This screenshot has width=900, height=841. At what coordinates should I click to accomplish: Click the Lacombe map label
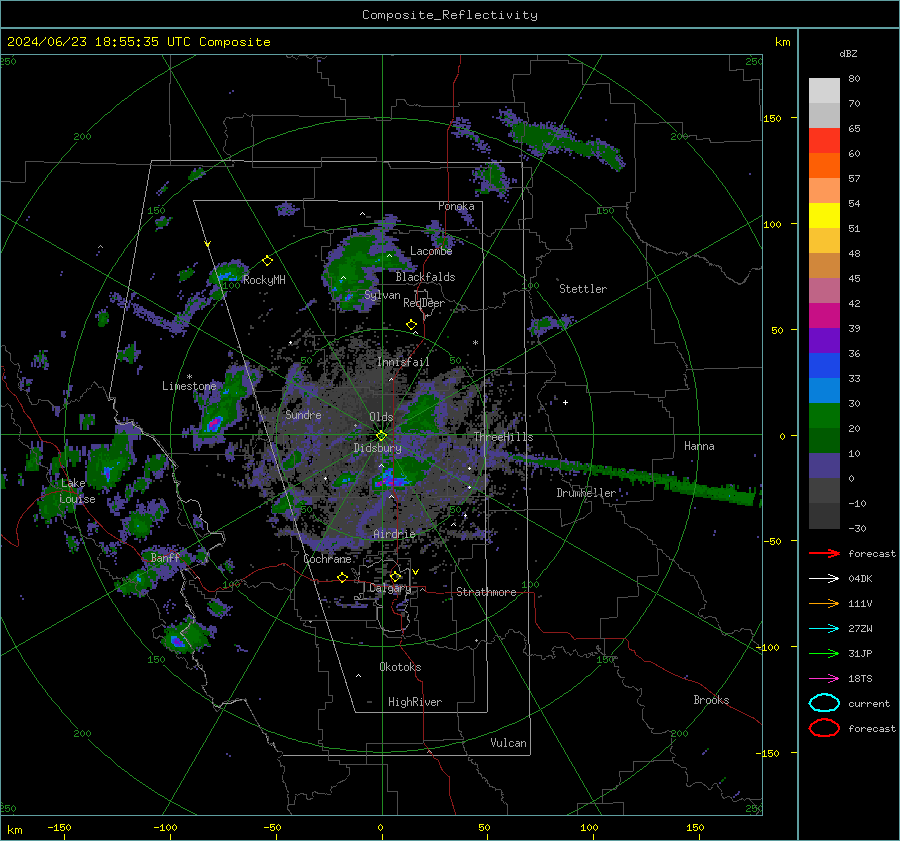[431, 251]
